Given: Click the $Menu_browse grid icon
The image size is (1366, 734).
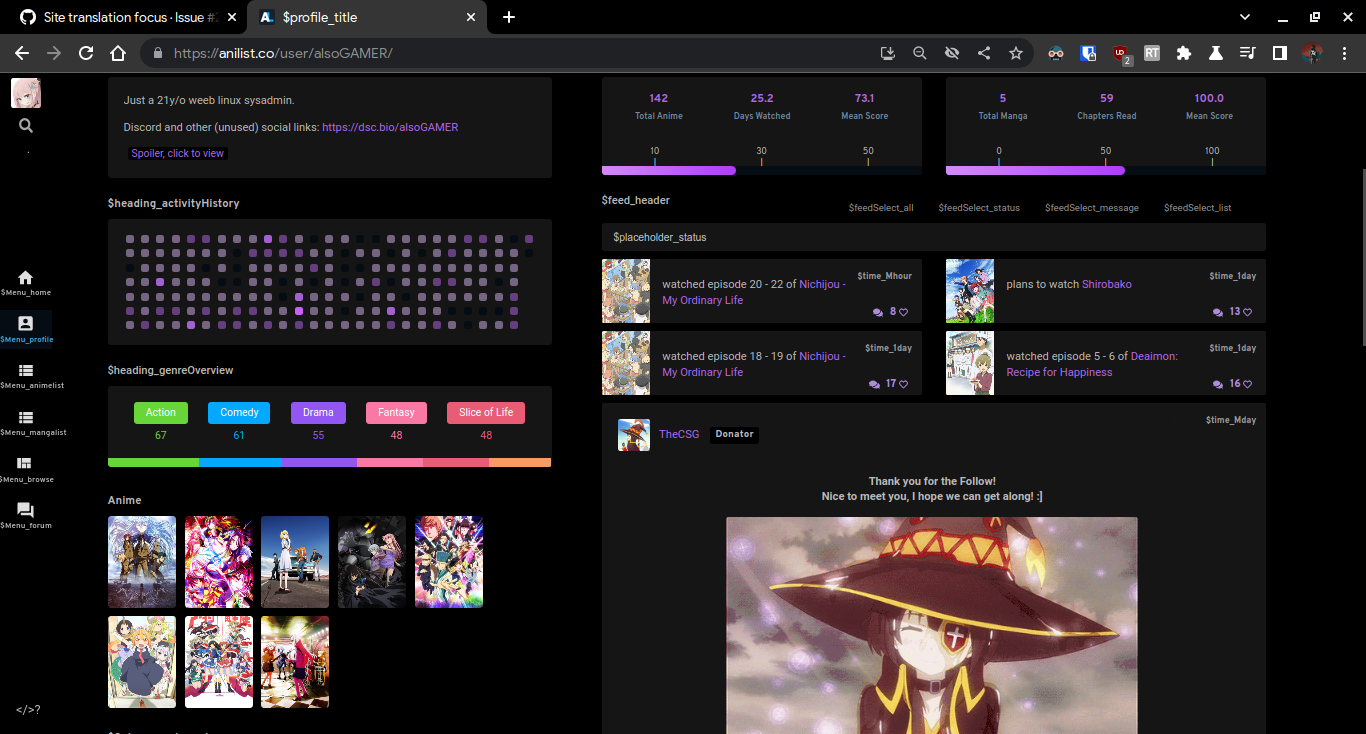Looking at the screenshot, I should tap(25, 463).
